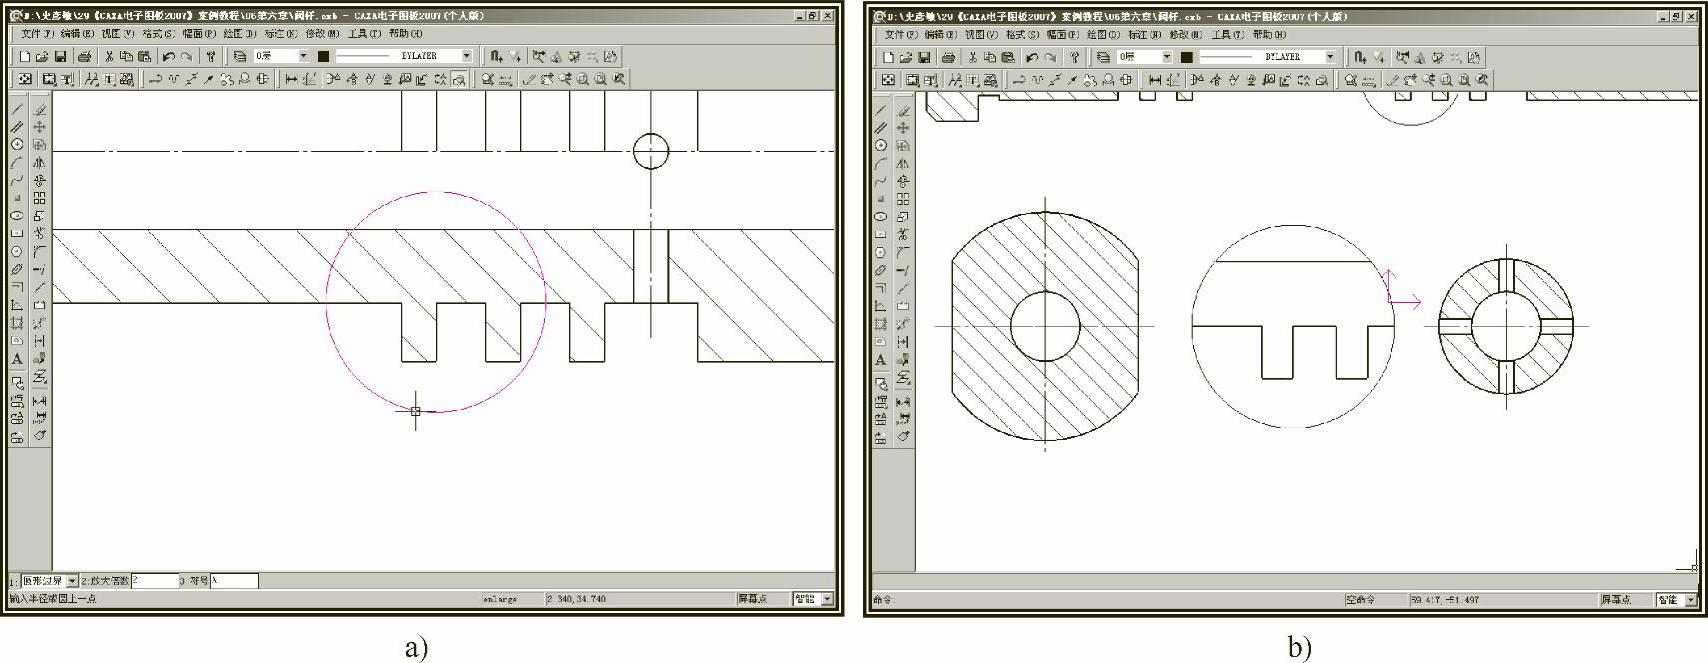
Task: Select move tool in left window edit palette
Action: (39, 127)
